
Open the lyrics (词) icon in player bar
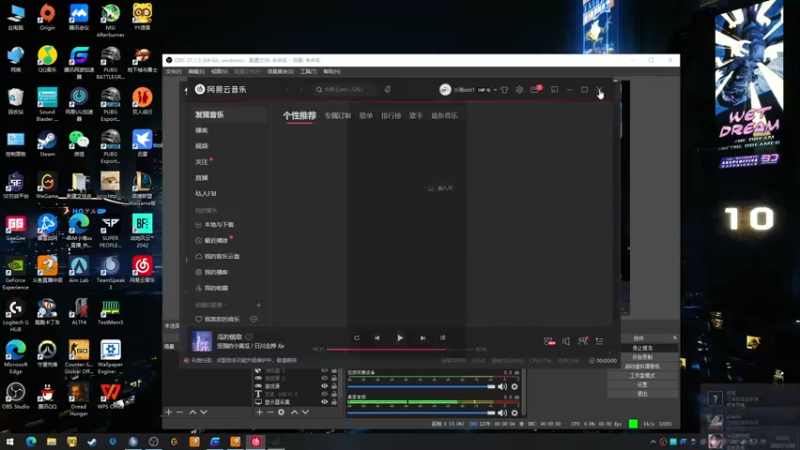click(442, 338)
